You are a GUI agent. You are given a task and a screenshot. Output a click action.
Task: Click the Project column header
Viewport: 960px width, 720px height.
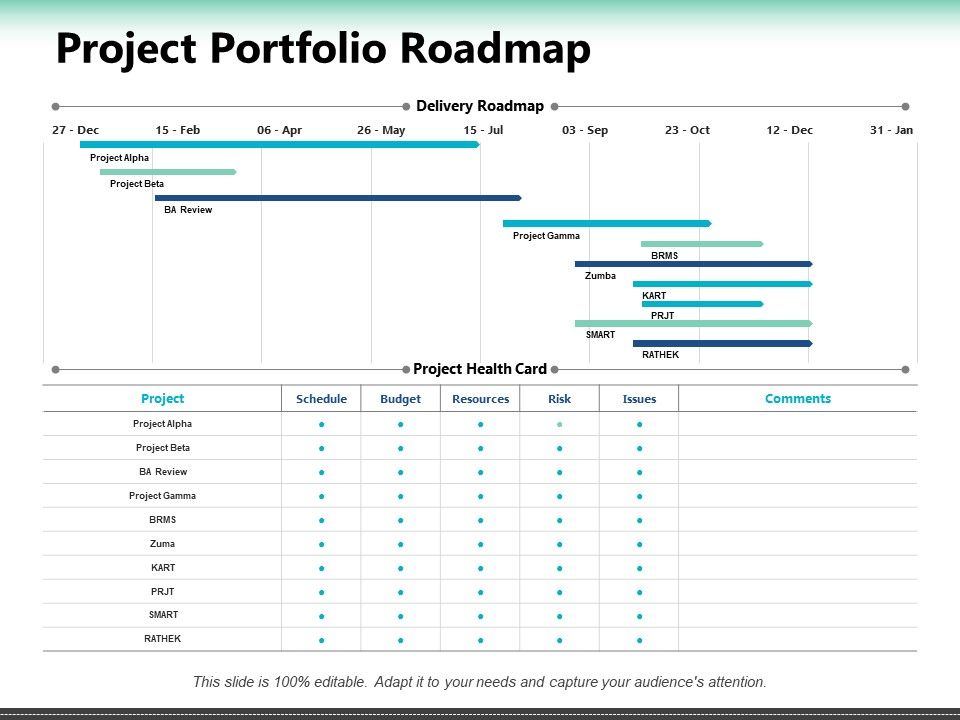coord(162,399)
